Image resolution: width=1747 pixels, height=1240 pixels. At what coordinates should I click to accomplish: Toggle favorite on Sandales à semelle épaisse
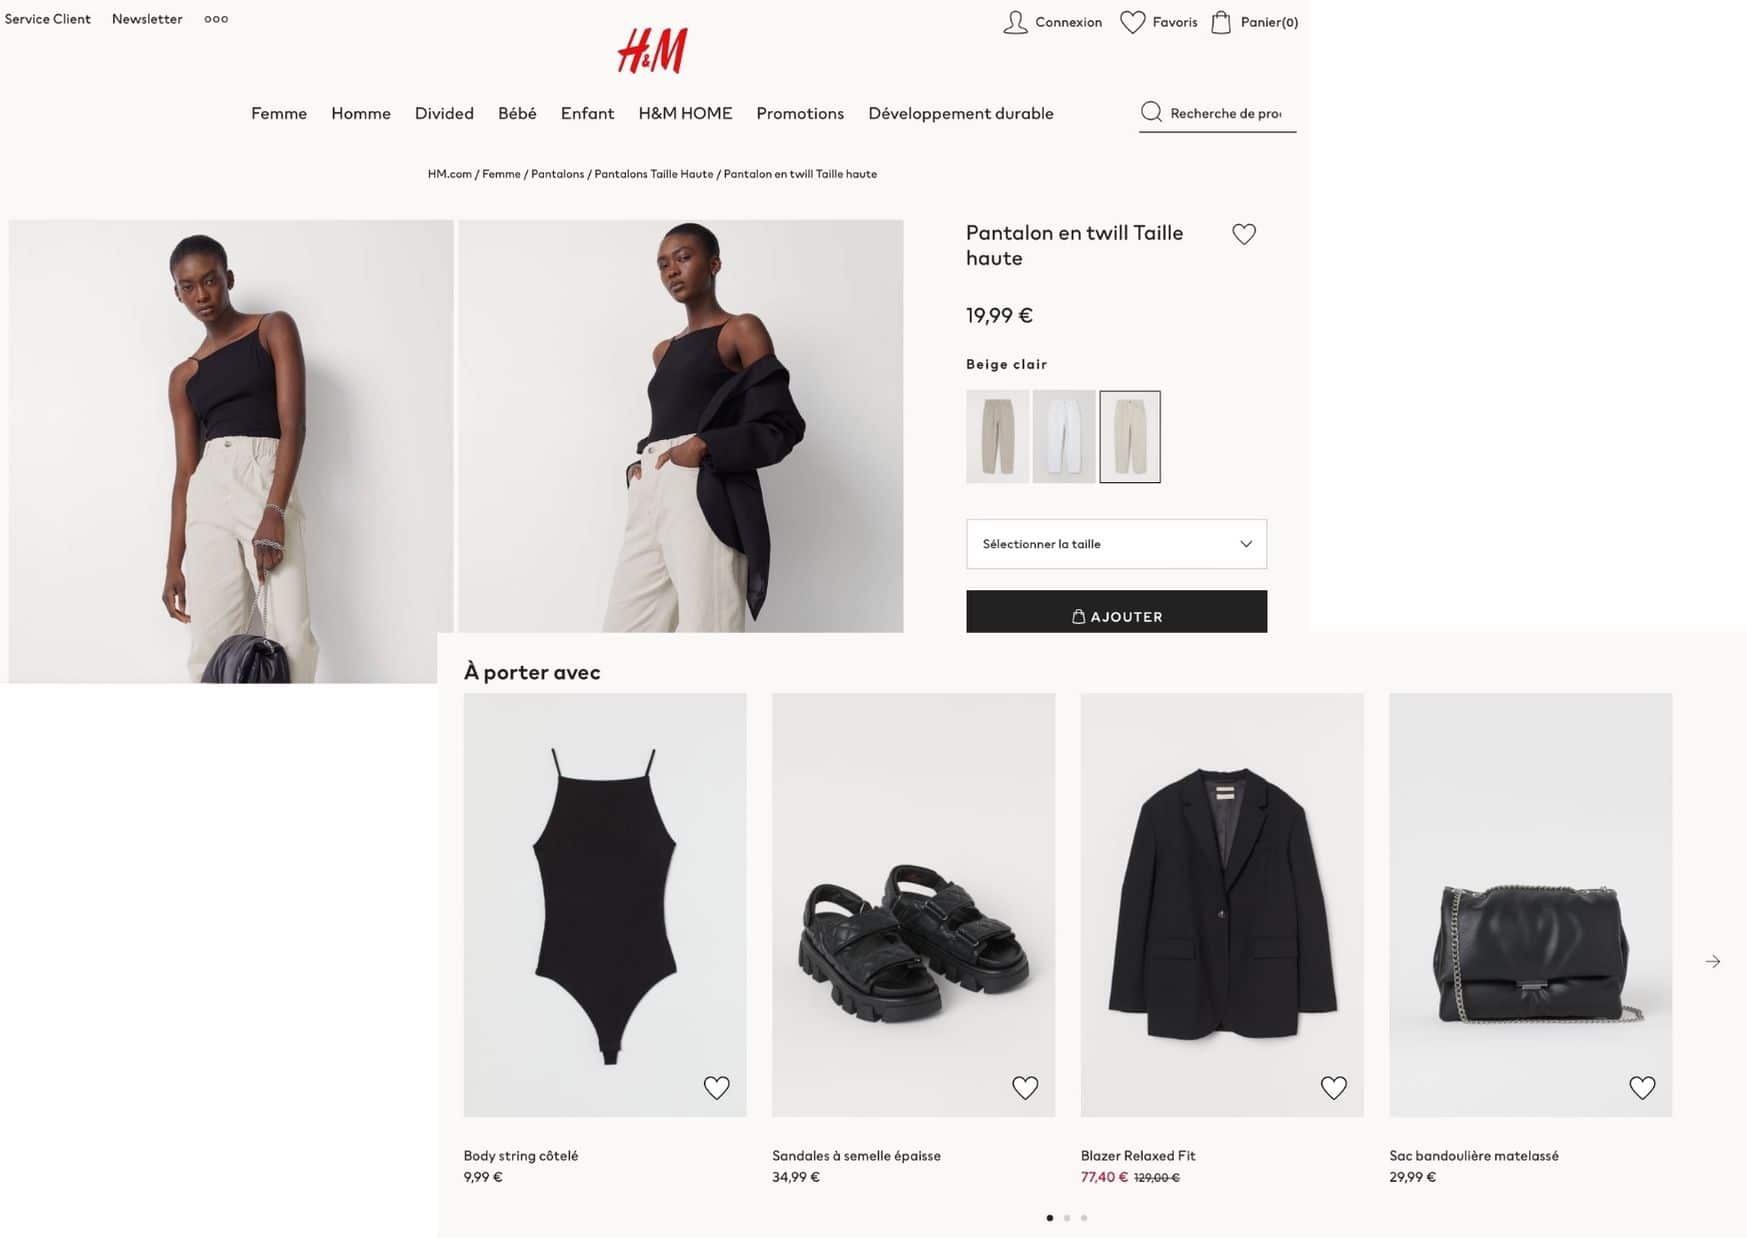[x=1025, y=1087]
